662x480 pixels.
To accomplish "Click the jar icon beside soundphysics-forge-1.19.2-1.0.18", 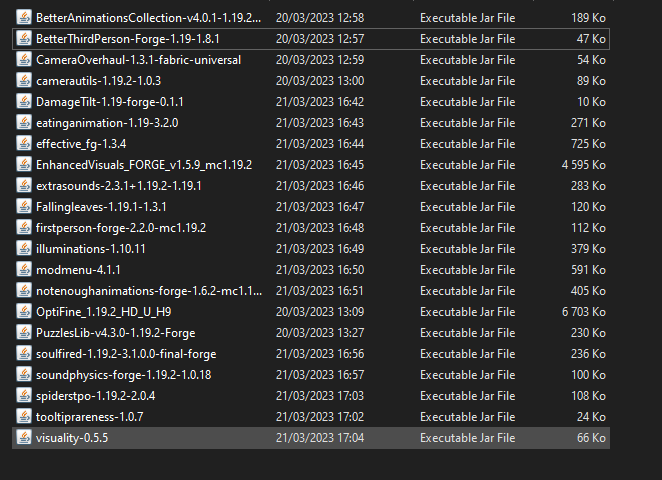I will click(24, 374).
